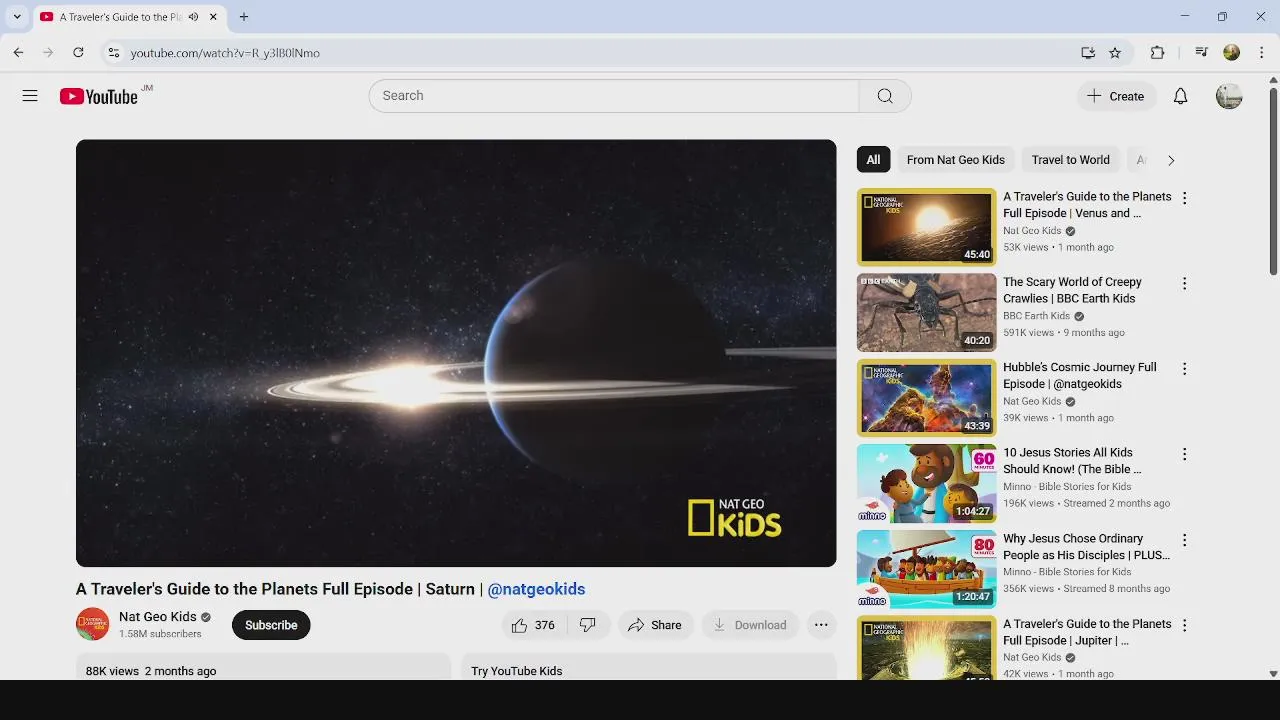Open media control icon in toolbar
The image size is (1280, 720).
point(1202,53)
